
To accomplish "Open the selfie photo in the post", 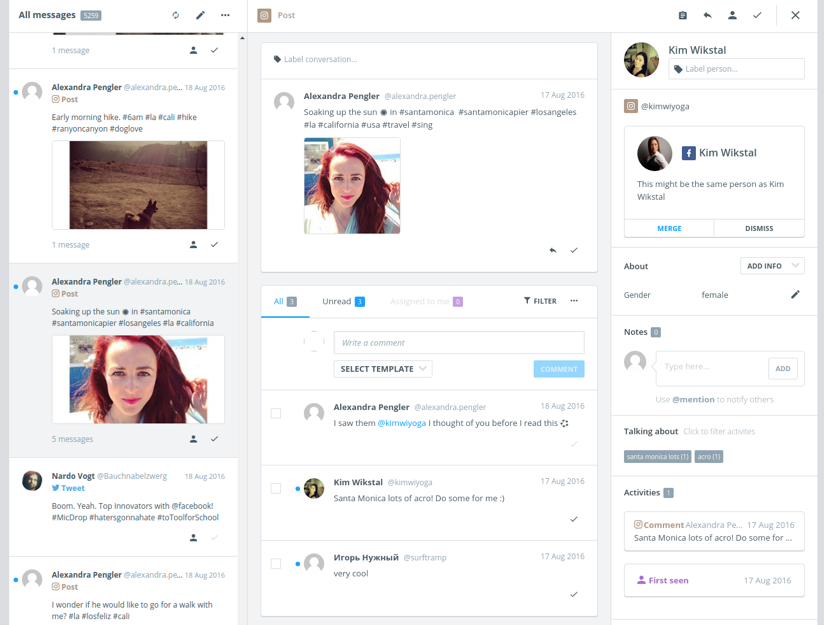I will (352, 186).
